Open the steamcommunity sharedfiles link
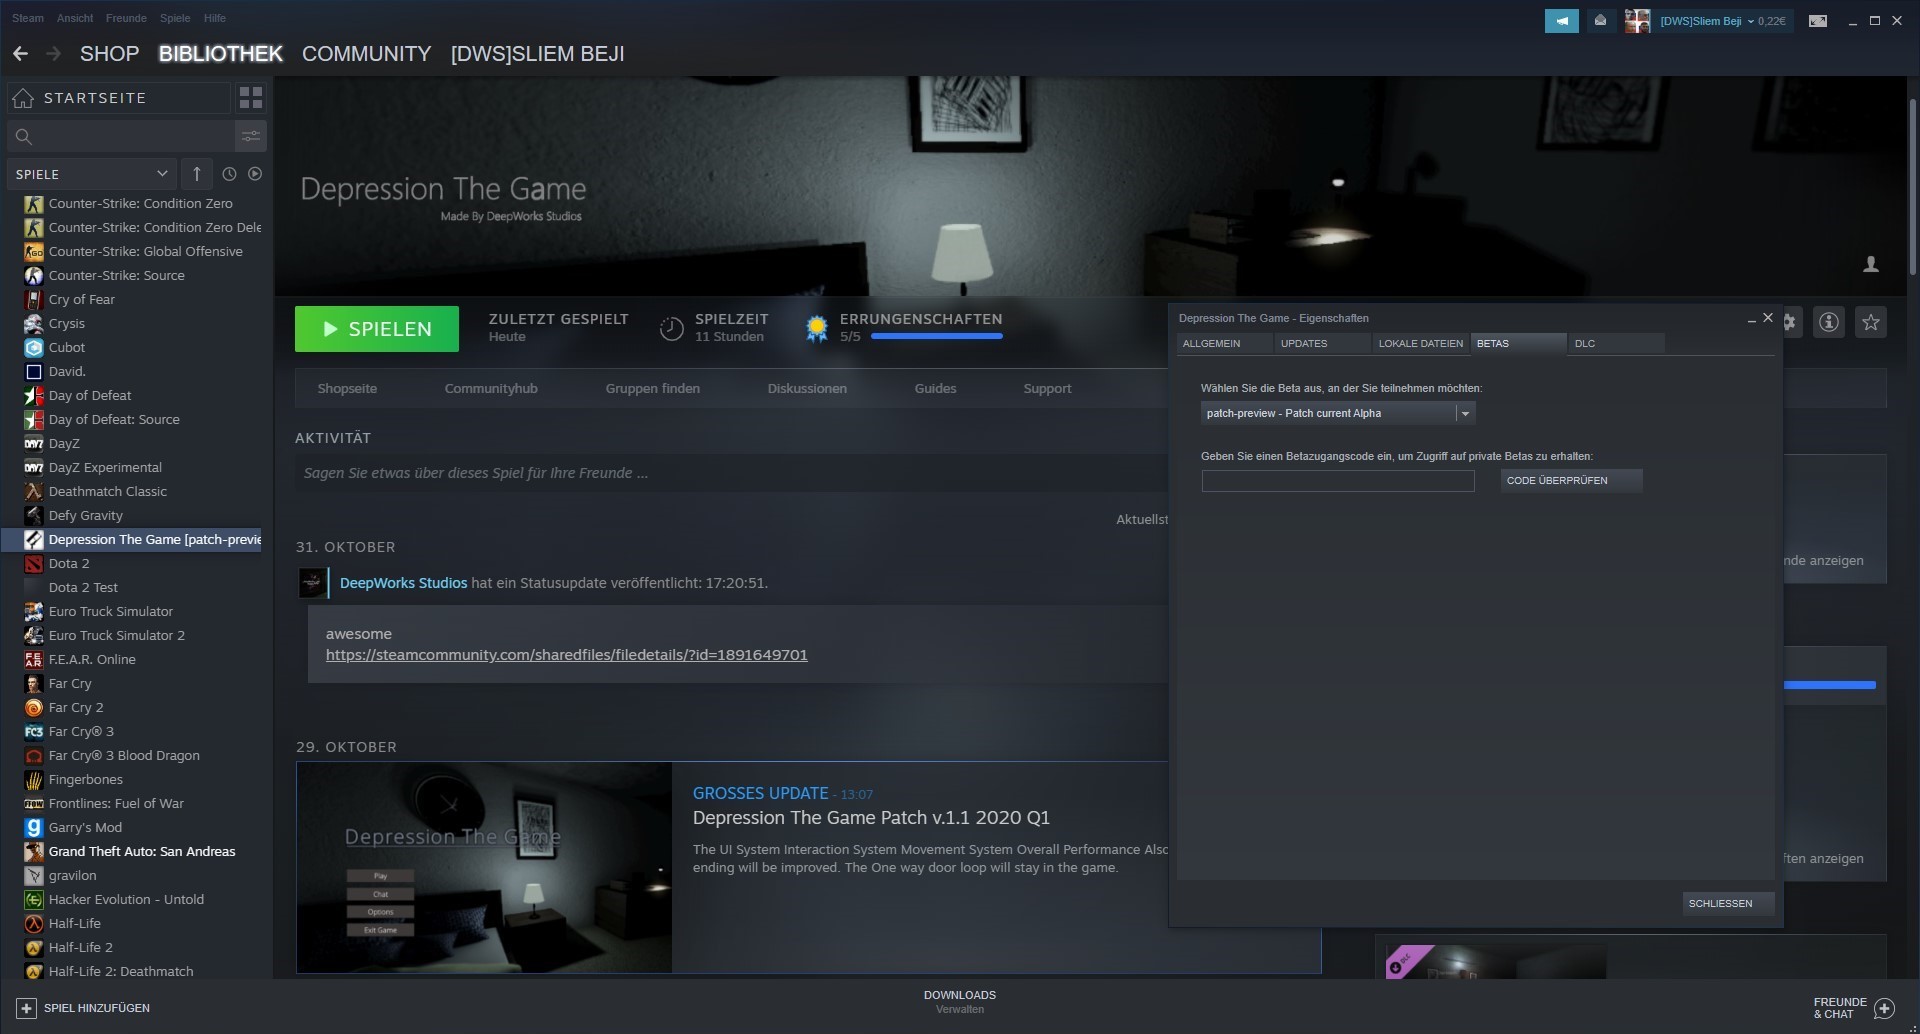 (566, 655)
